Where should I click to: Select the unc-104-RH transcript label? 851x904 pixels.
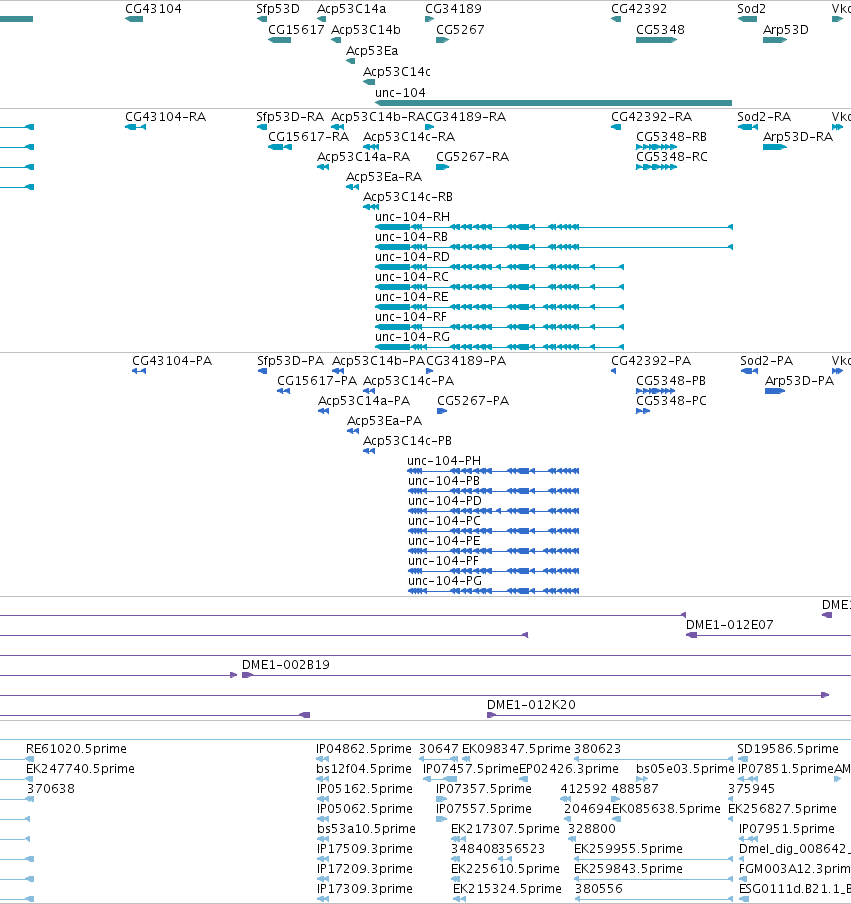(412, 217)
